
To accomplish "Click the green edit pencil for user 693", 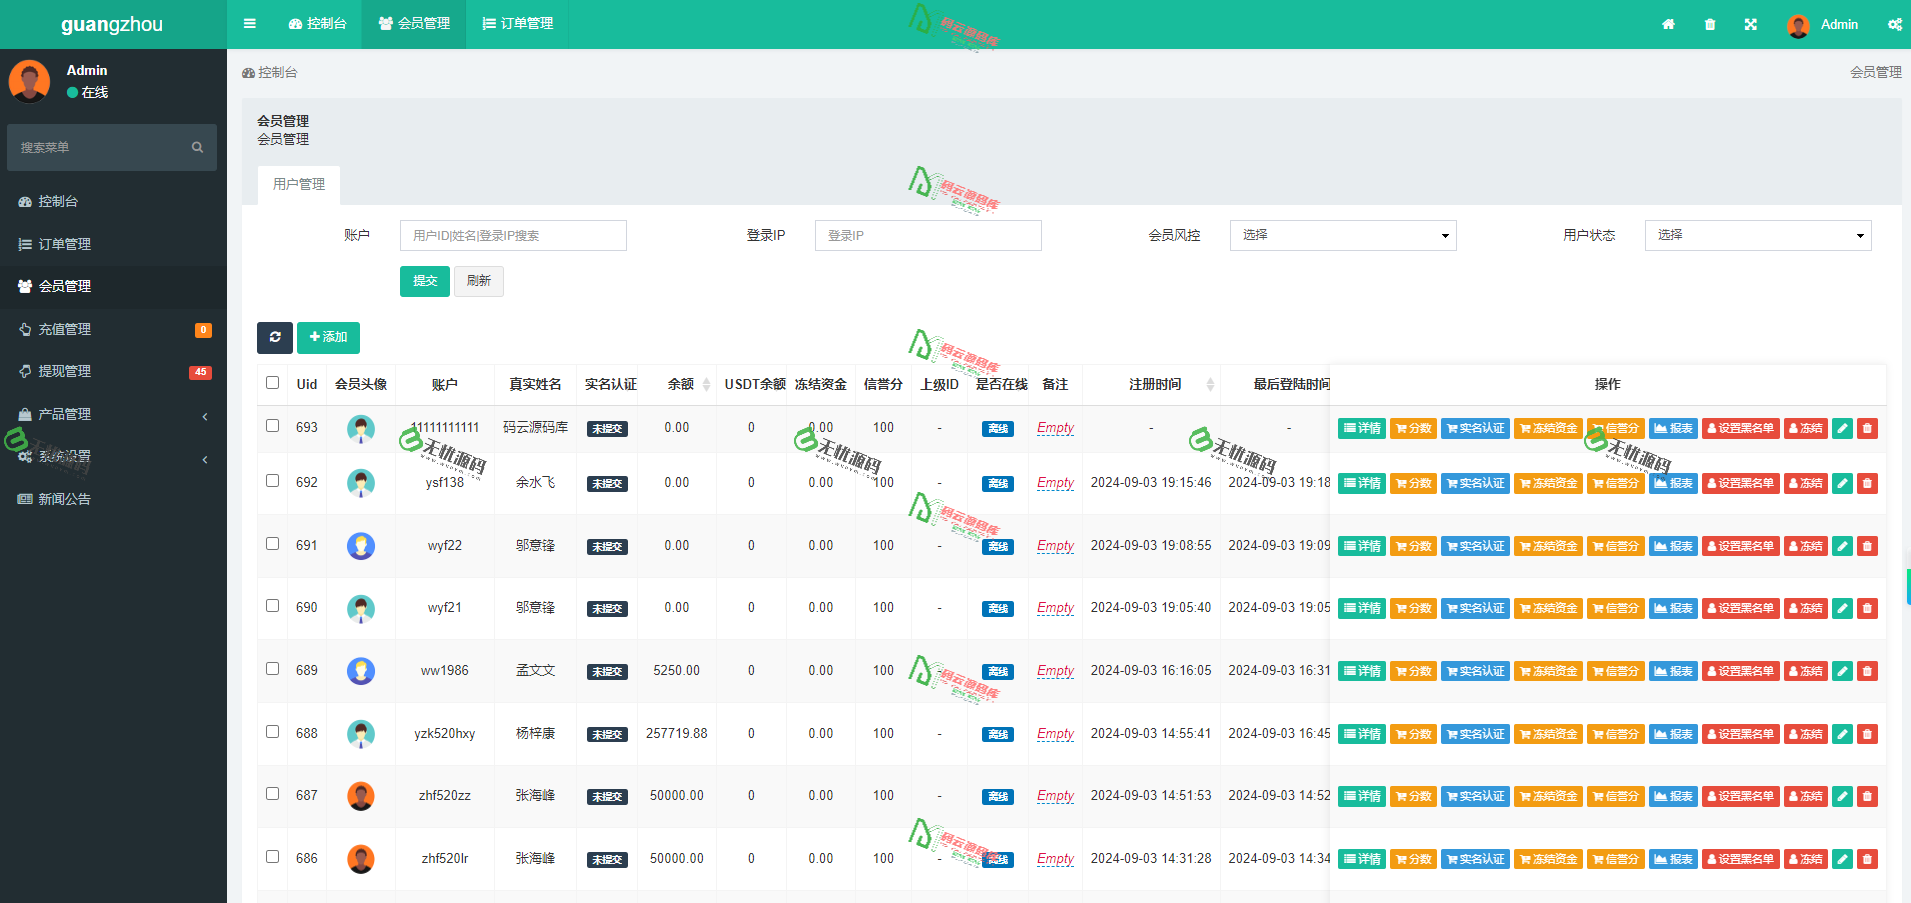I will [x=1842, y=429].
